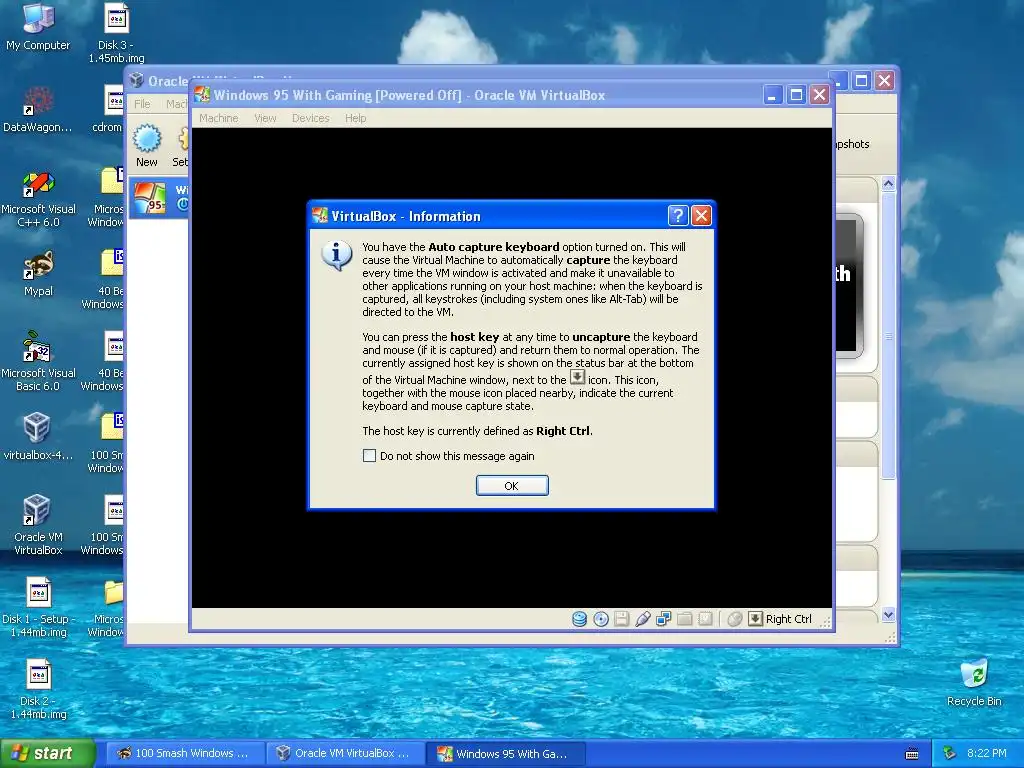Click the tray icon next to clock
The image size is (1024, 768).
pos(950,754)
